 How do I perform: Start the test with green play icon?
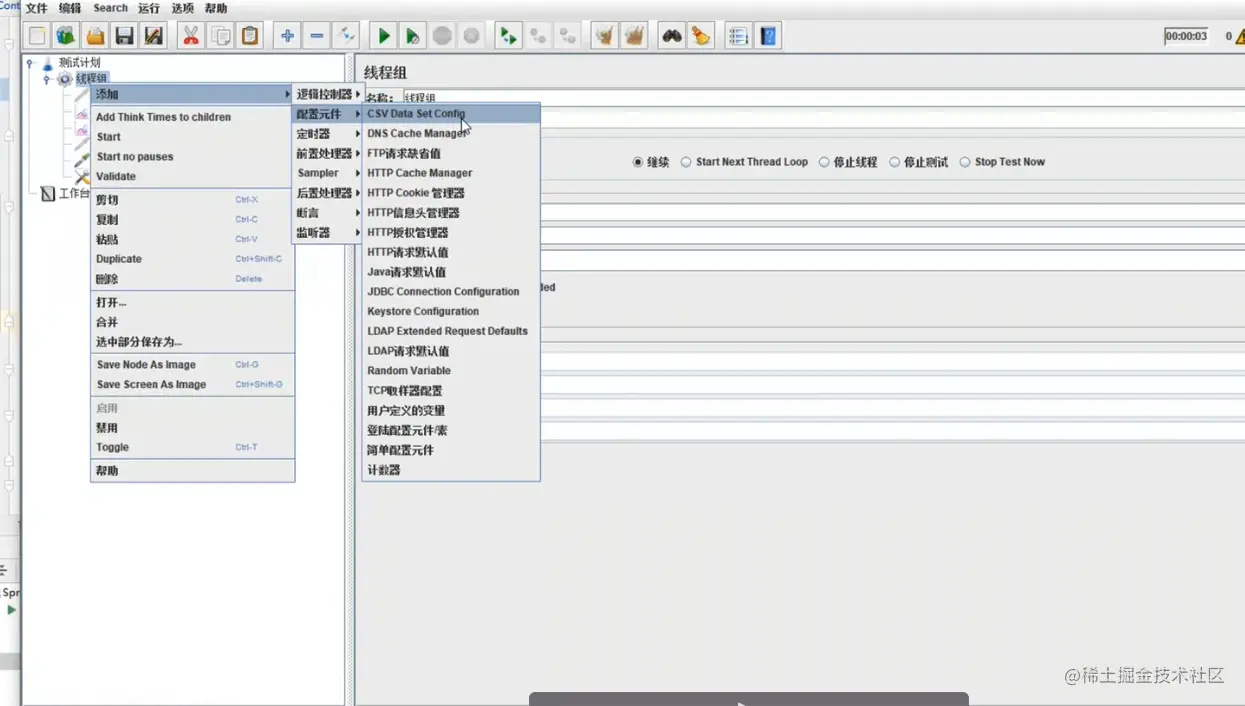tap(383, 36)
